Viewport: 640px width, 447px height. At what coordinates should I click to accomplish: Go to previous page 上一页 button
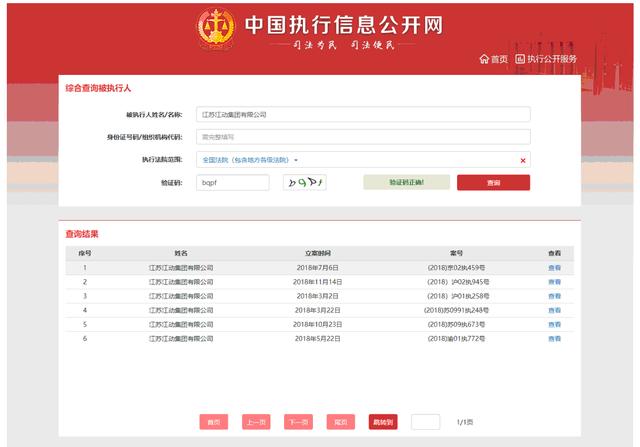point(256,422)
